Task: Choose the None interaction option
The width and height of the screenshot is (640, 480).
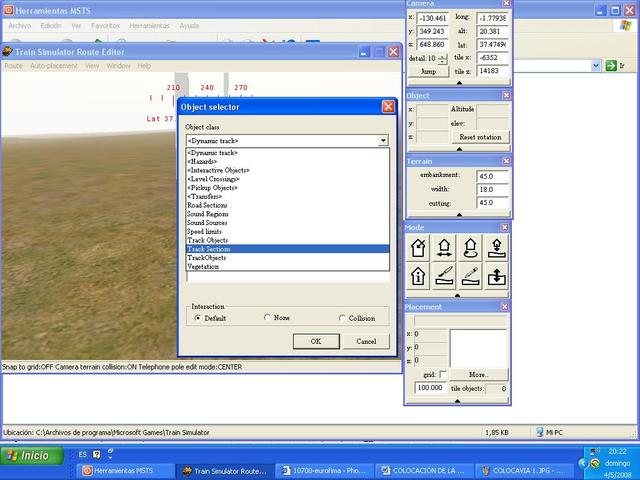Action: tap(267, 318)
